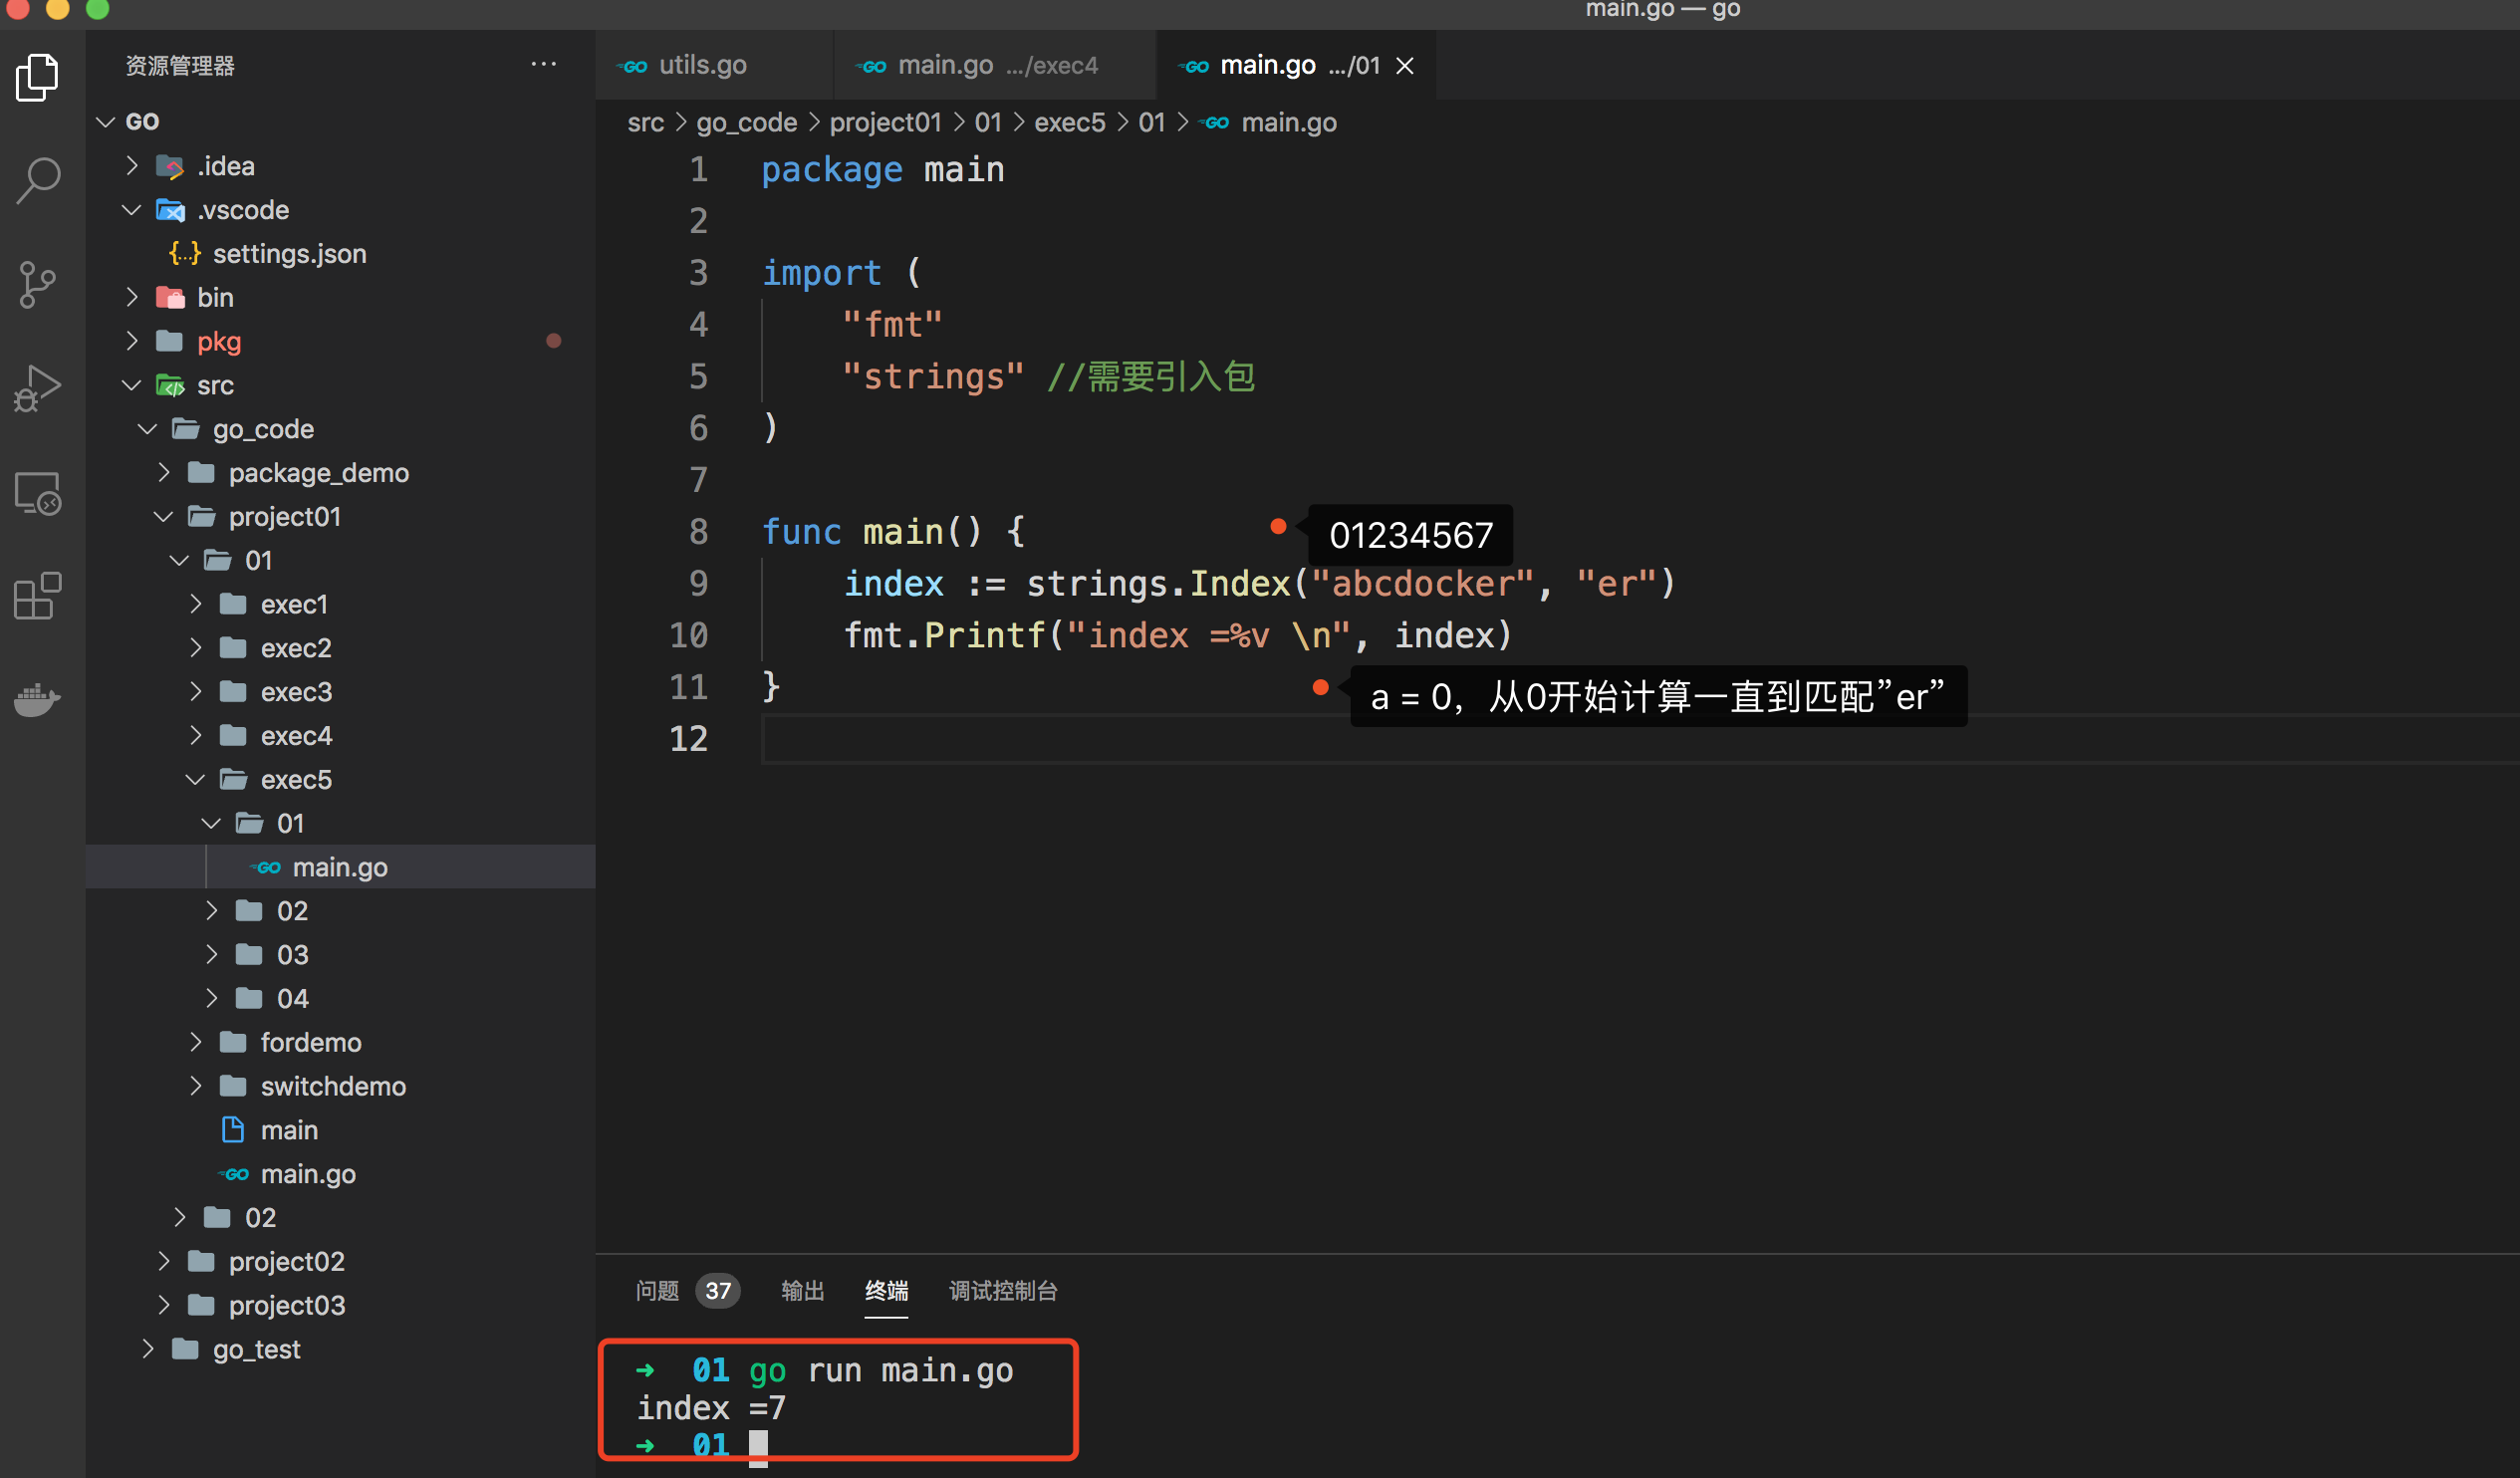Switch to the utils.go tab
The height and width of the screenshot is (1478, 2520).
(702, 66)
